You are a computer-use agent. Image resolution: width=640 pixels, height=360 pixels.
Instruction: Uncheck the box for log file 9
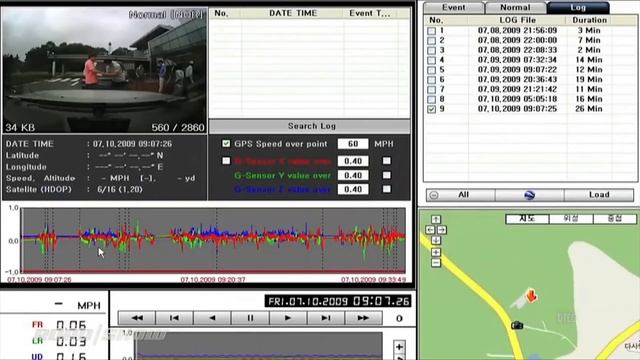point(431,109)
